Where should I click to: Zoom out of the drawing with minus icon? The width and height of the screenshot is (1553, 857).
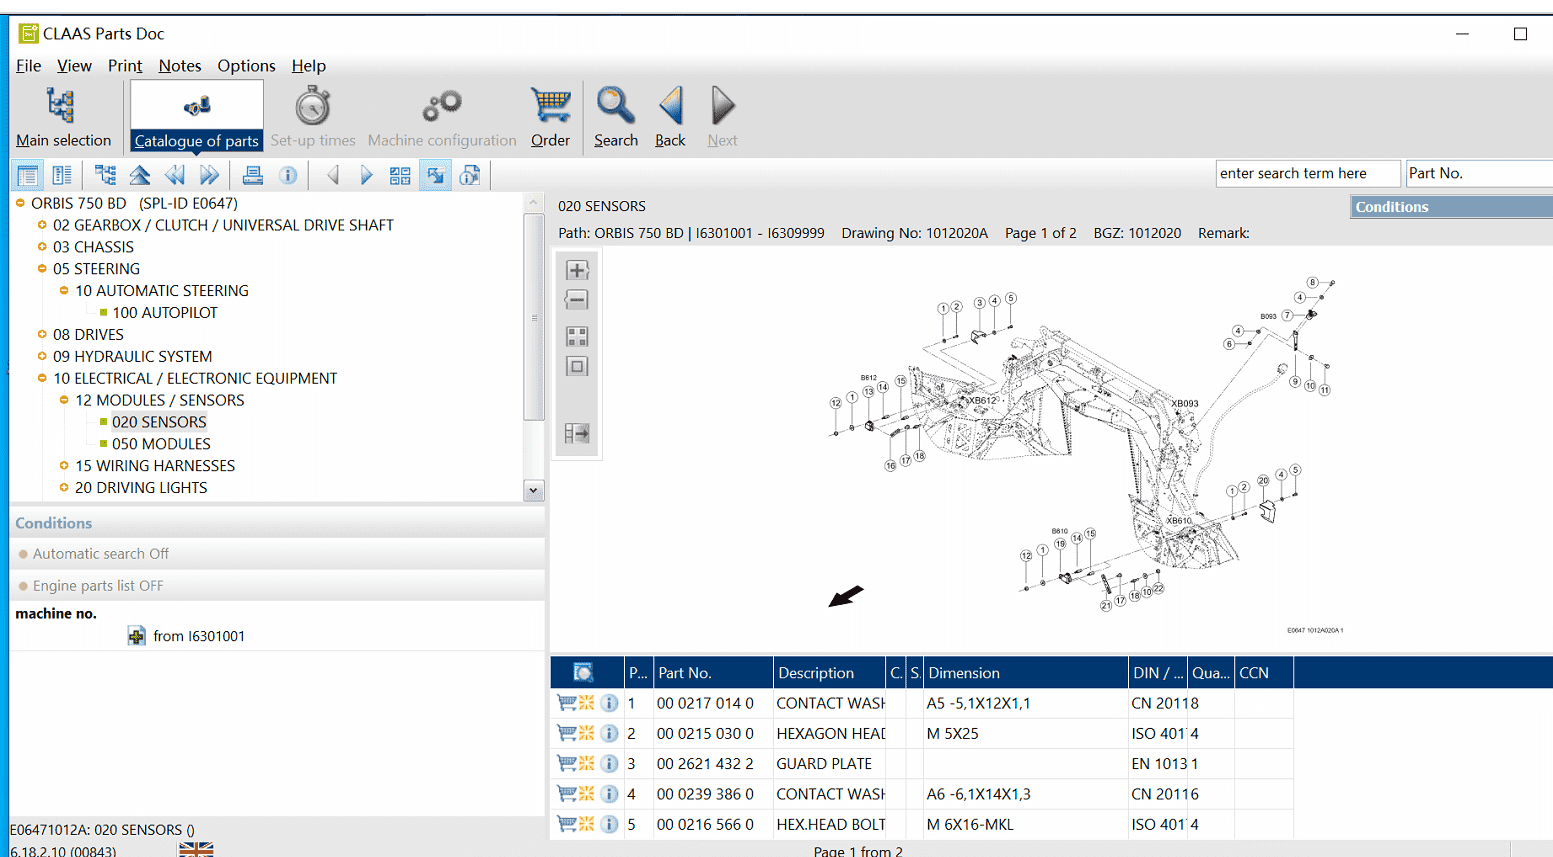577,300
